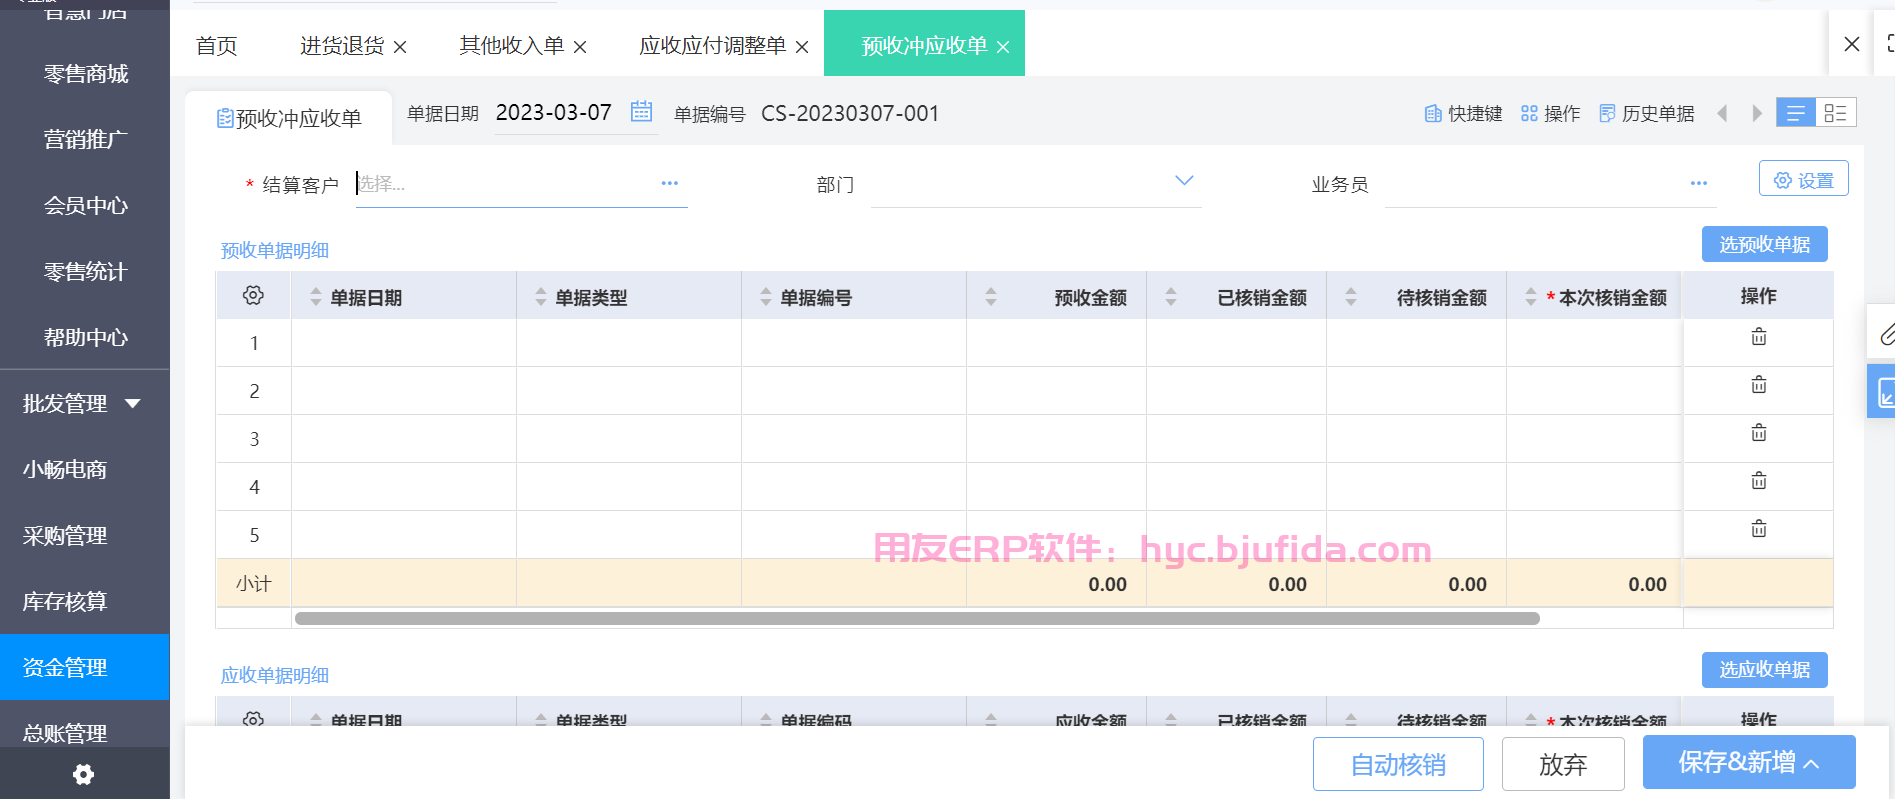
Task: Sort by 预收金额 column
Action: pos(991,296)
